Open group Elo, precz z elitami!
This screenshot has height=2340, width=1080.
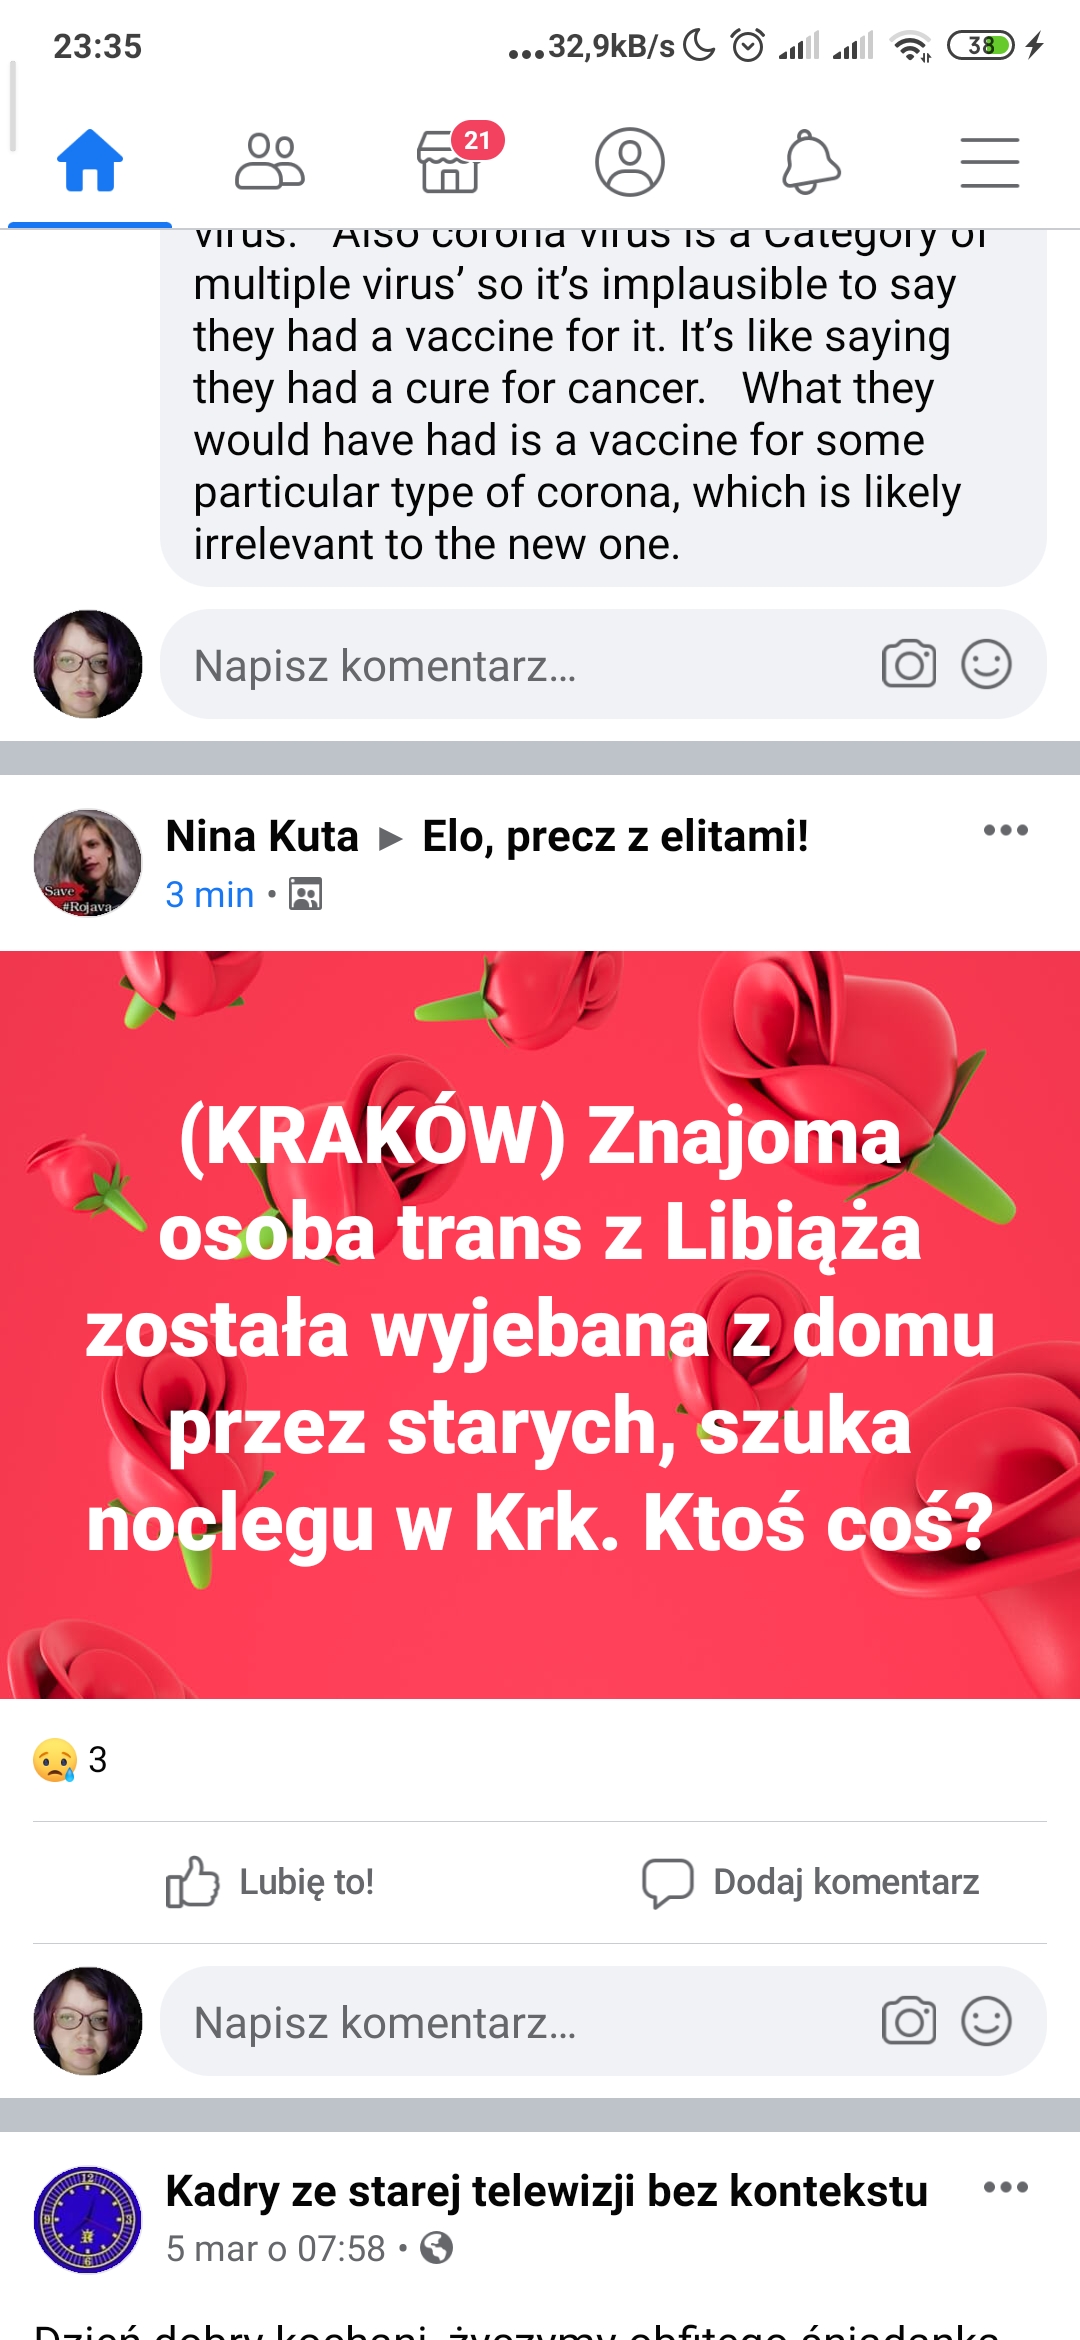pyautogui.click(x=615, y=836)
